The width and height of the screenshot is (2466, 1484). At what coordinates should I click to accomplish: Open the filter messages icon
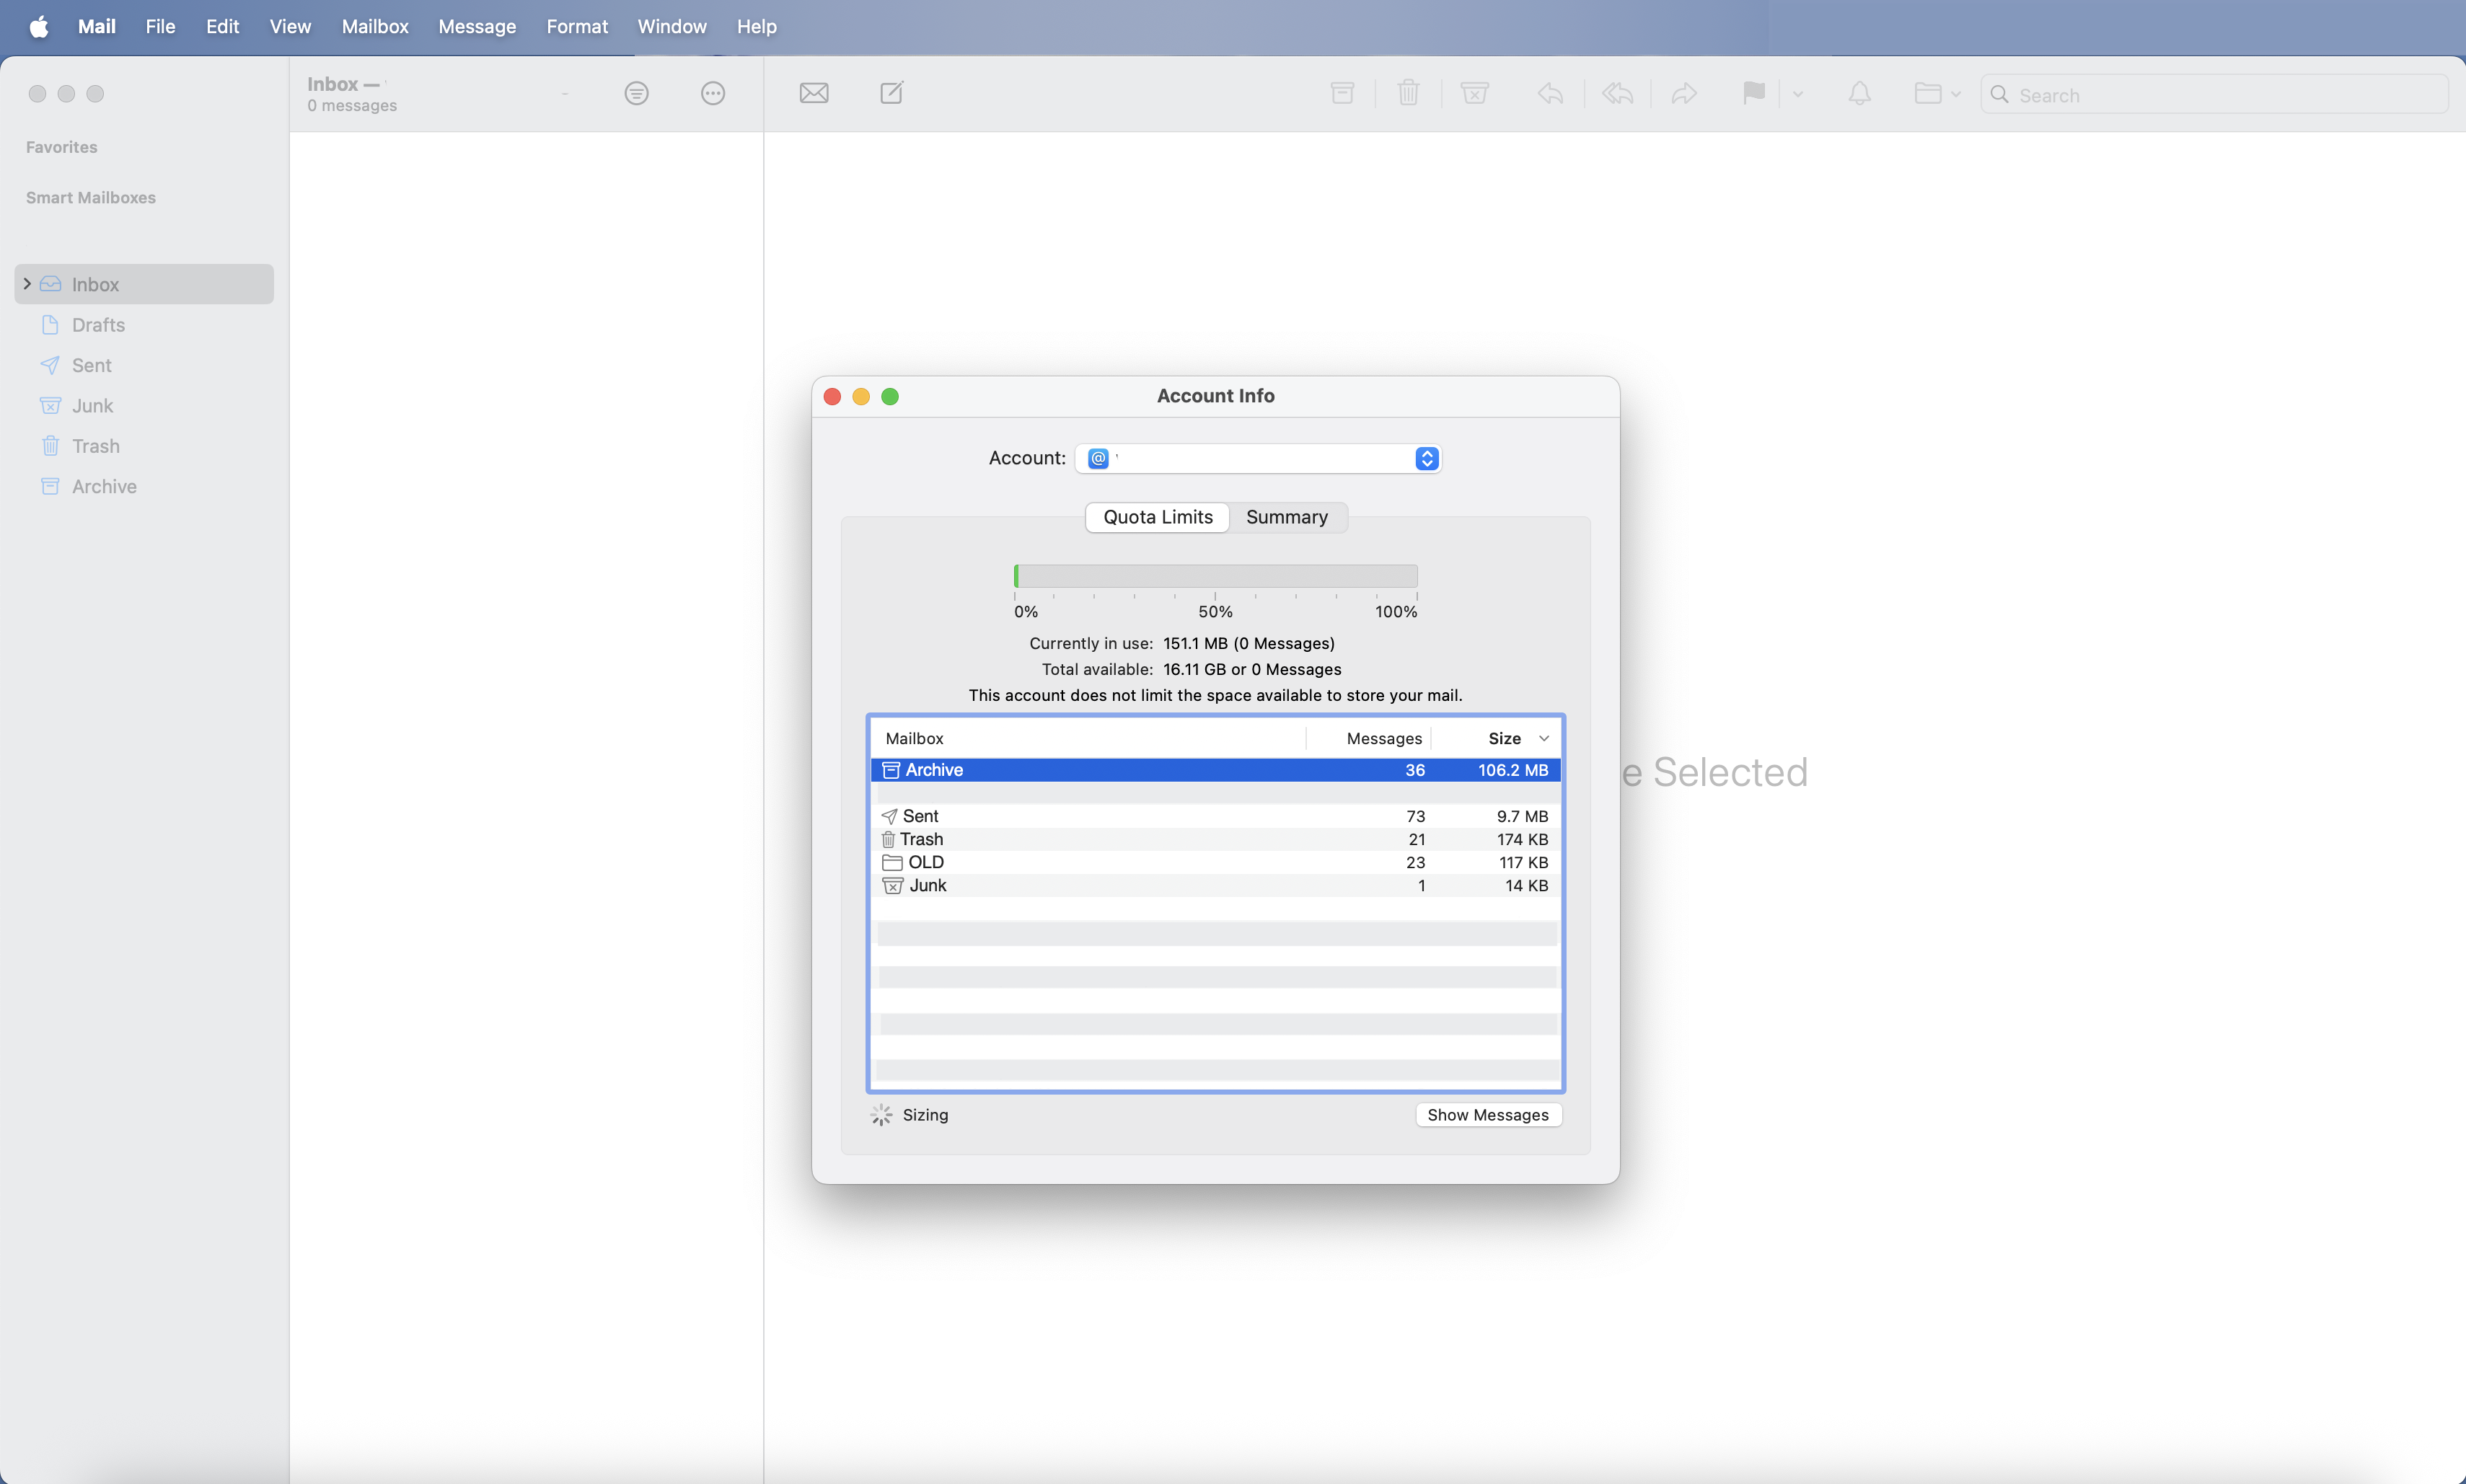[x=636, y=93]
